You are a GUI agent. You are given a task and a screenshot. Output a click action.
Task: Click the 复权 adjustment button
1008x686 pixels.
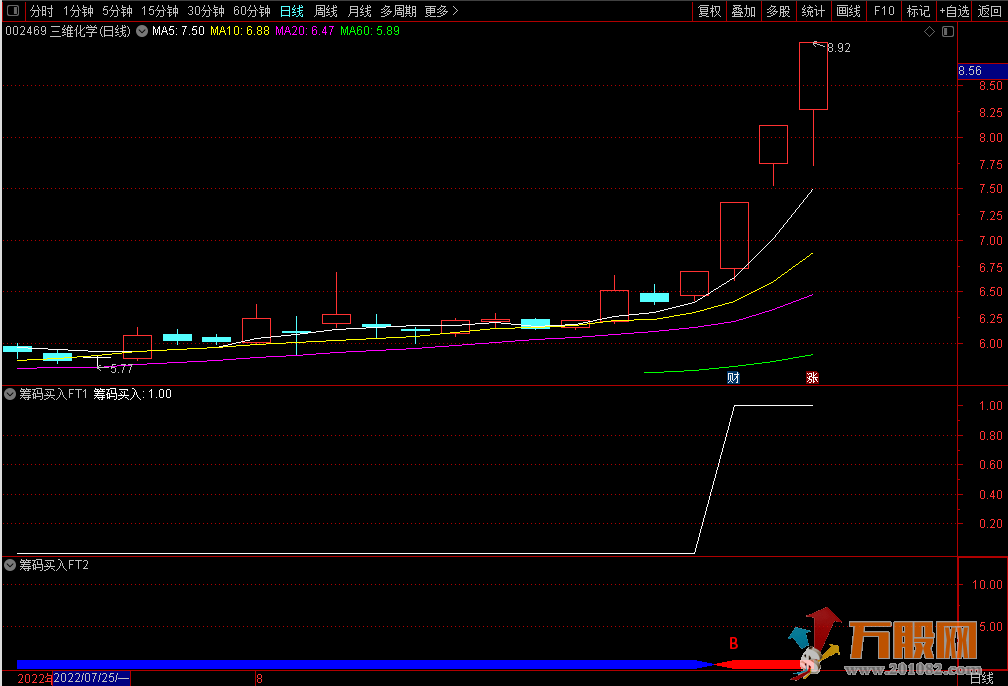pos(709,12)
